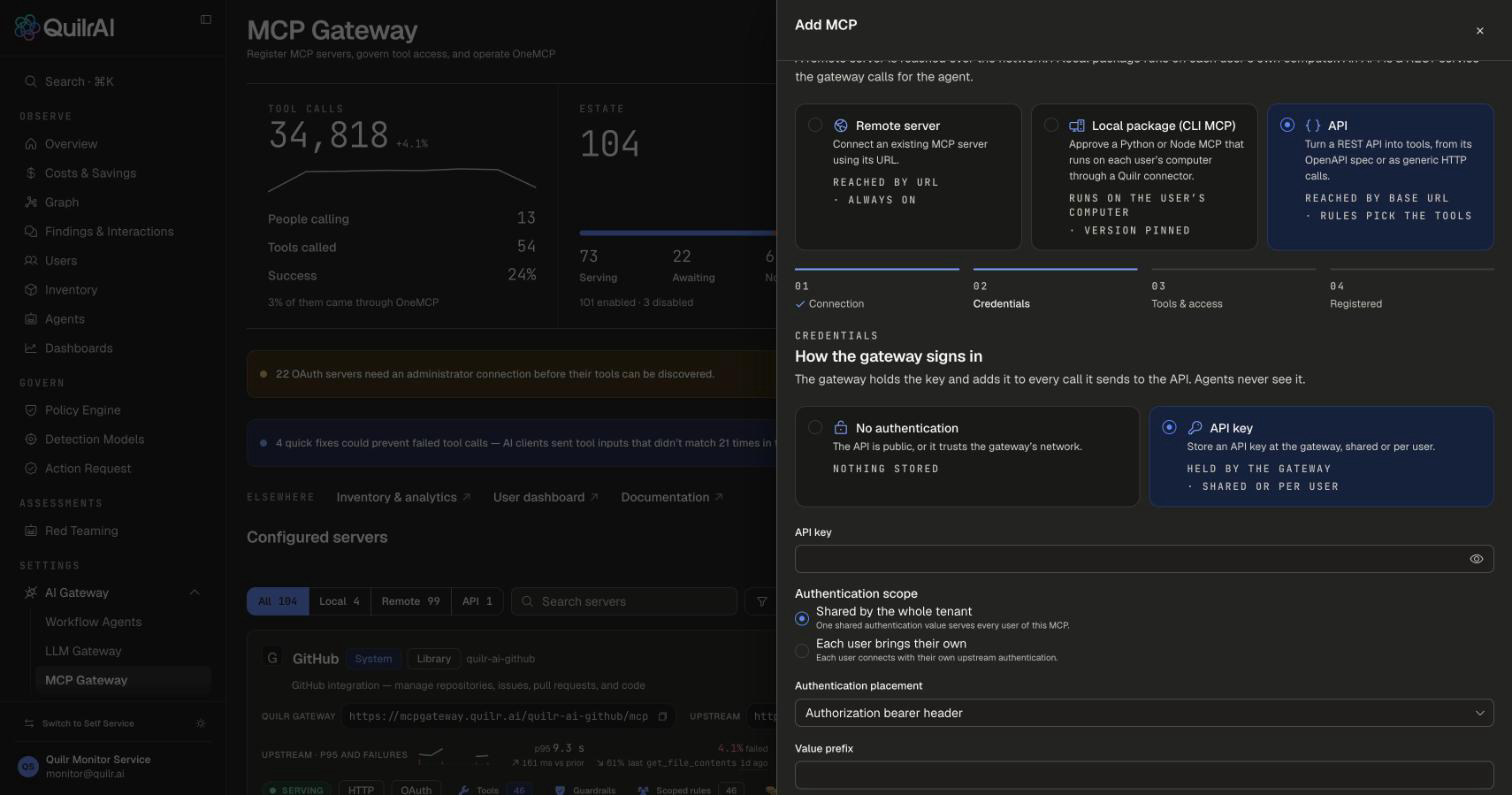Screen dimensions: 1512x795
Task: Click the Search servers field
Action: click(625, 601)
